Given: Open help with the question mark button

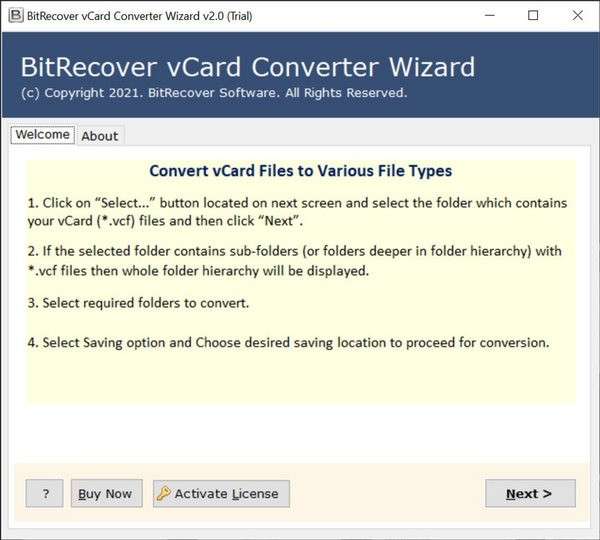Looking at the screenshot, I should coord(45,493).
